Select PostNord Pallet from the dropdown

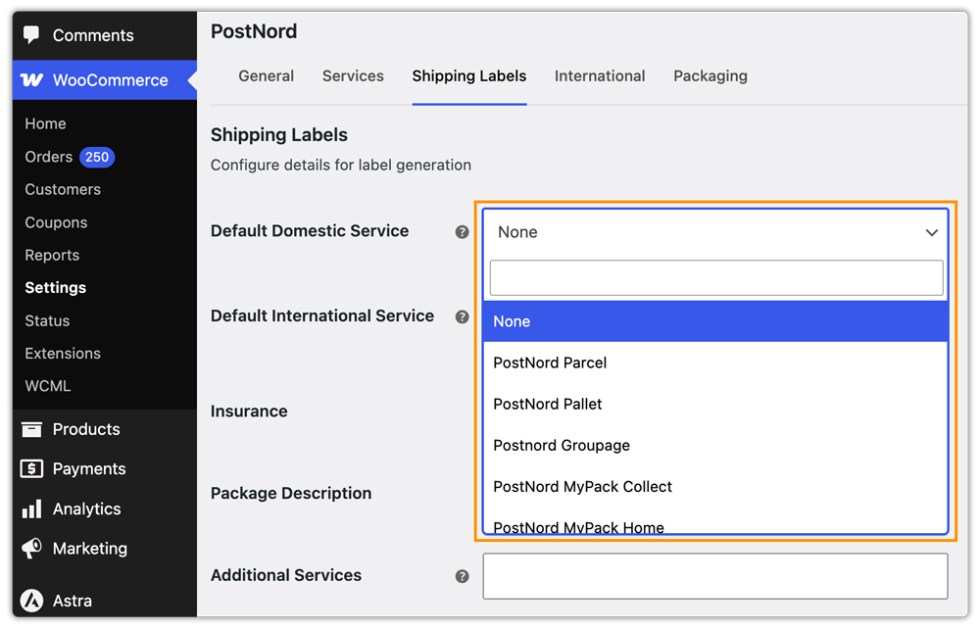tap(715, 404)
